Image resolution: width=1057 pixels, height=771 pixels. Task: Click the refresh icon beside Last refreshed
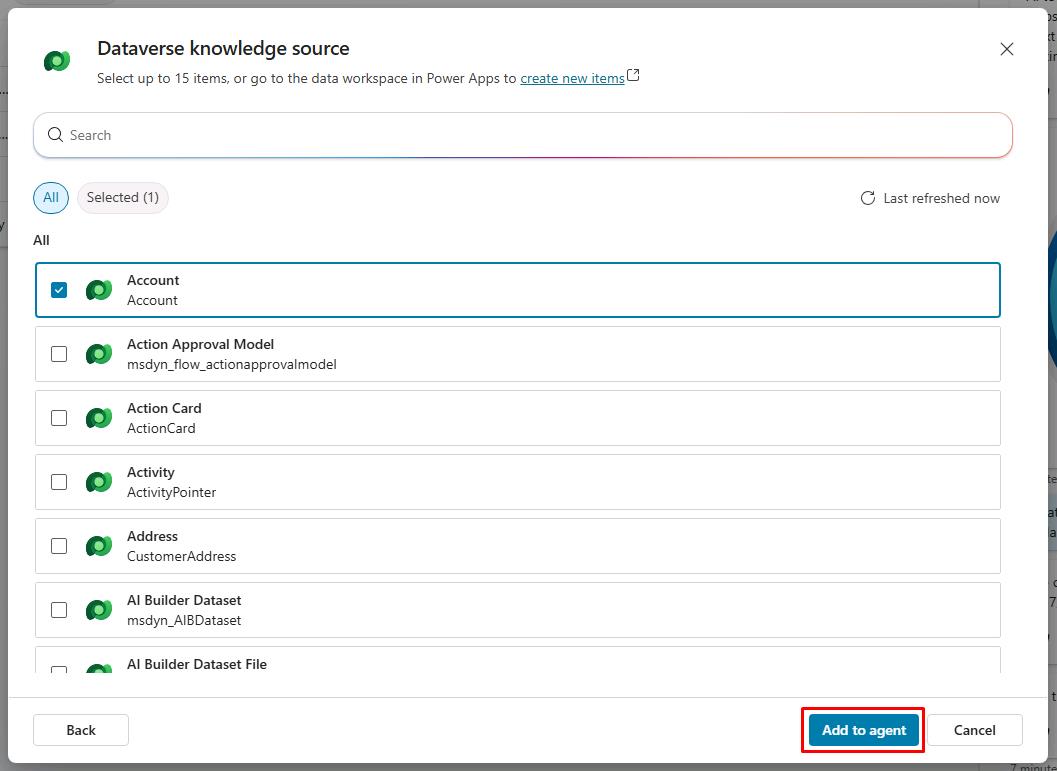(868, 198)
